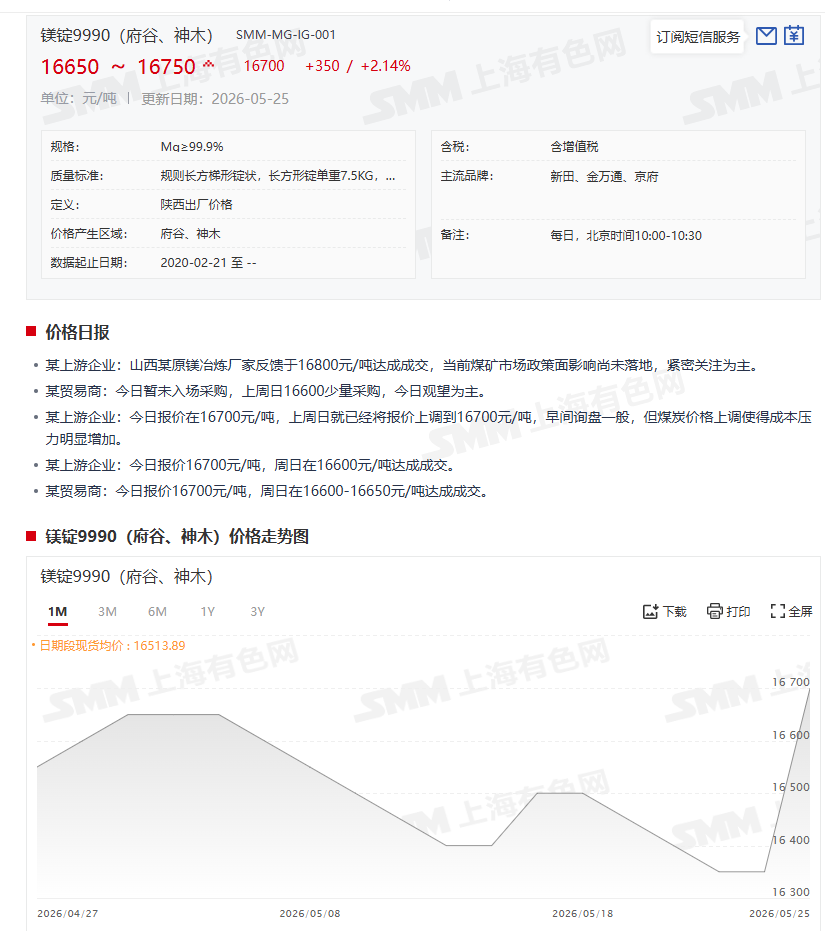Switch to the 6M time range tab

[157, 612]
